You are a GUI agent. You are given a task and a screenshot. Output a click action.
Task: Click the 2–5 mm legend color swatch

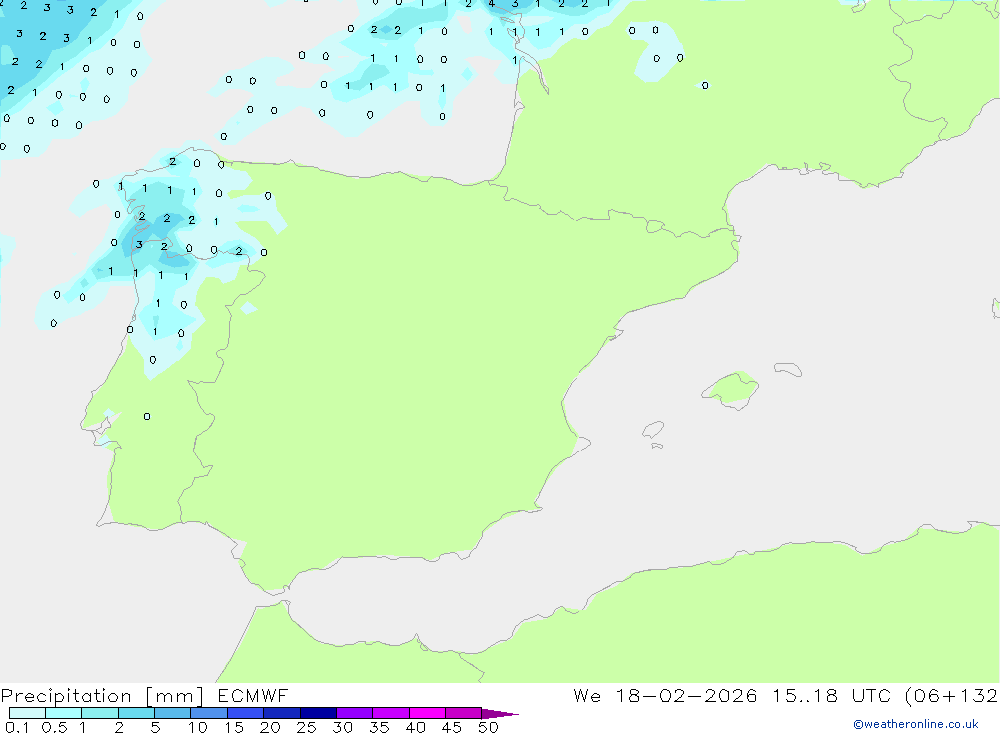coord(136,713)
